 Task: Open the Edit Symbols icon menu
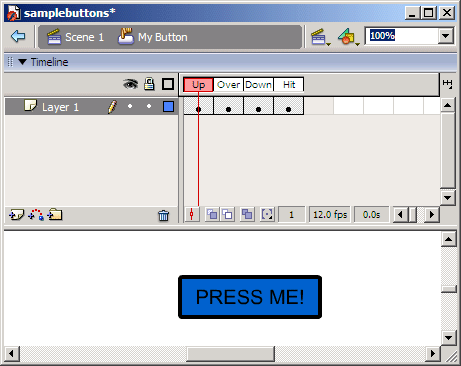coord(348,37)
